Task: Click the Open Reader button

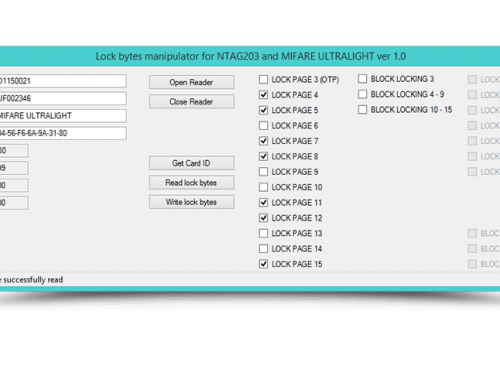Action: pyautogui.click(x=192, y=82)
